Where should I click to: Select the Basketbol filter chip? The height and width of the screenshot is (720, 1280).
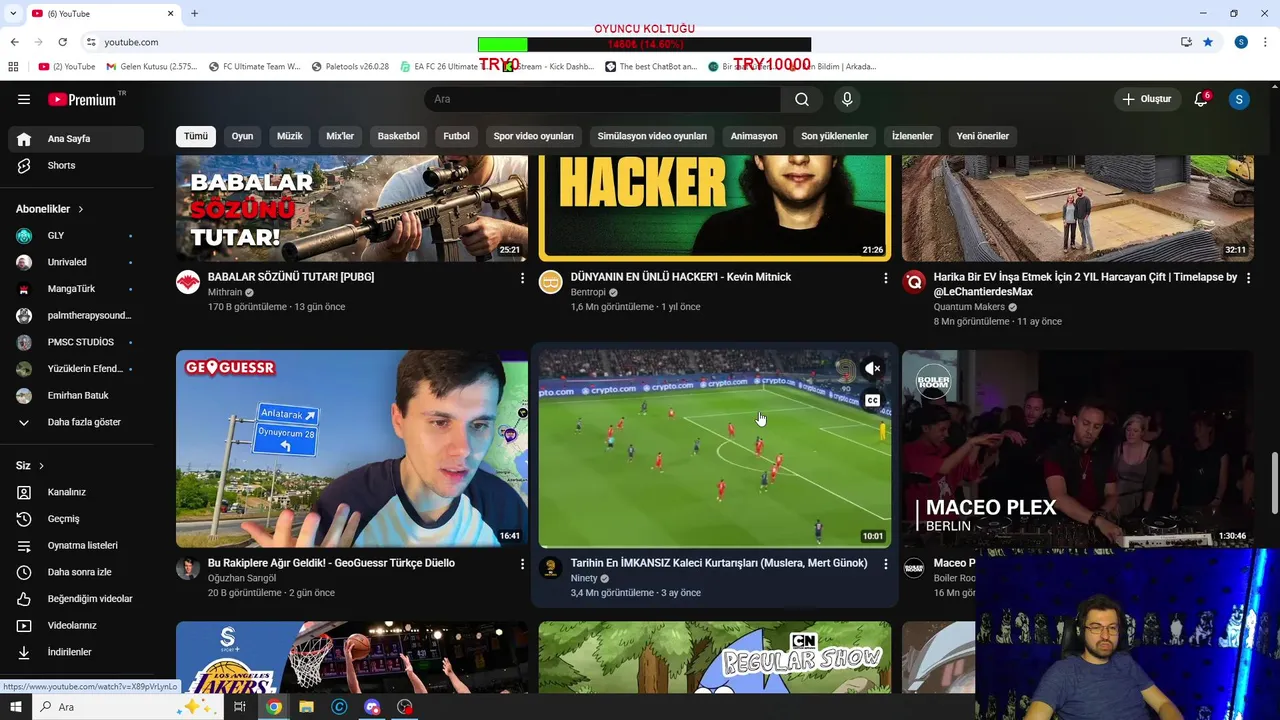[x=398, y=136]
